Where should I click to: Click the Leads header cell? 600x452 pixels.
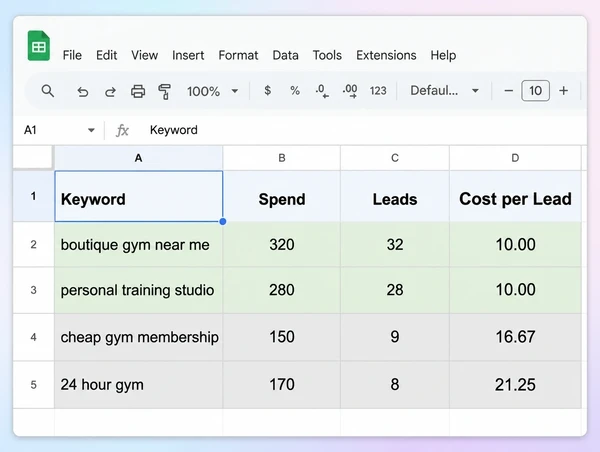tap(395, 196)
